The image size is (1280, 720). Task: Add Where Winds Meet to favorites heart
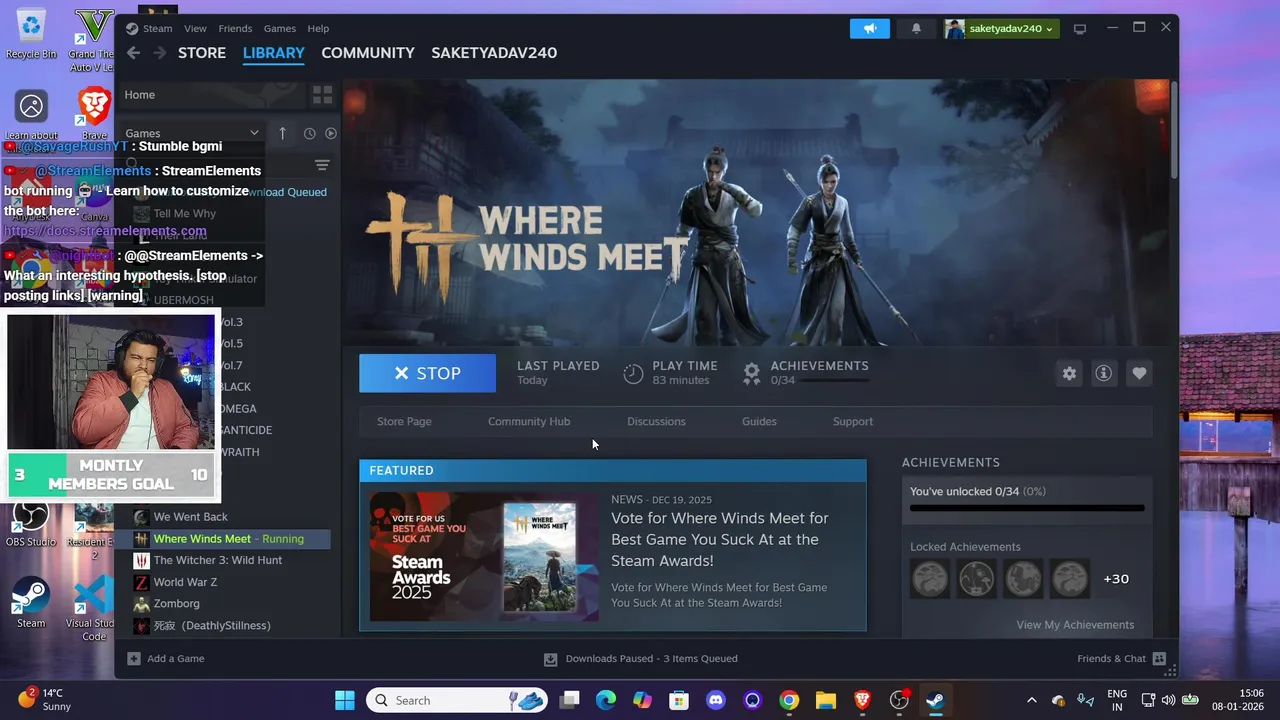point(1139,373)
